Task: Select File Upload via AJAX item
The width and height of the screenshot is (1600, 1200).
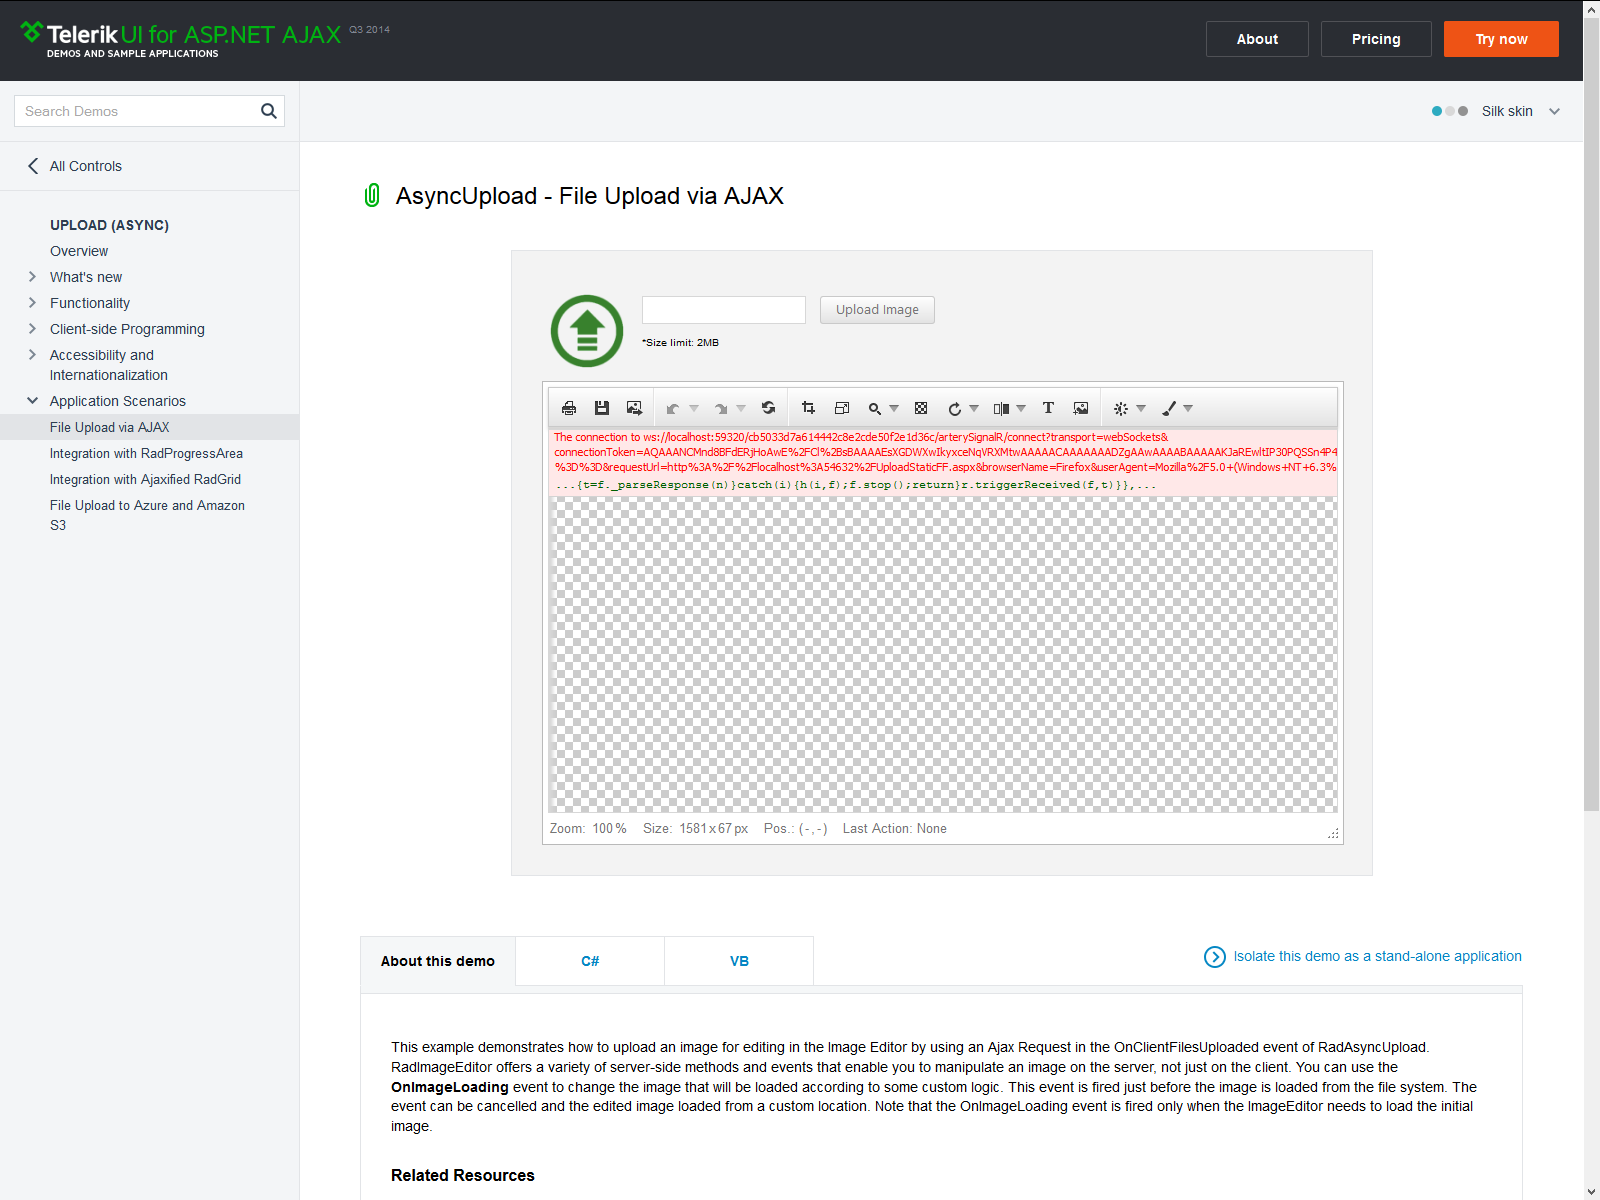Action: click(x=149, y=427)
